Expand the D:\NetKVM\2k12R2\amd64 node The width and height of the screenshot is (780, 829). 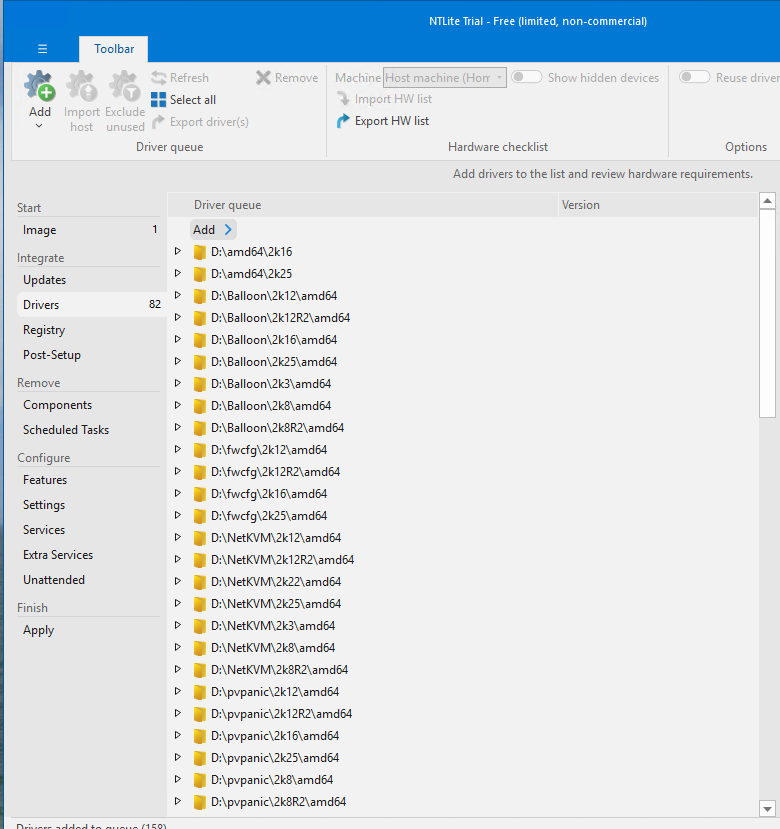tap(178, 559)
